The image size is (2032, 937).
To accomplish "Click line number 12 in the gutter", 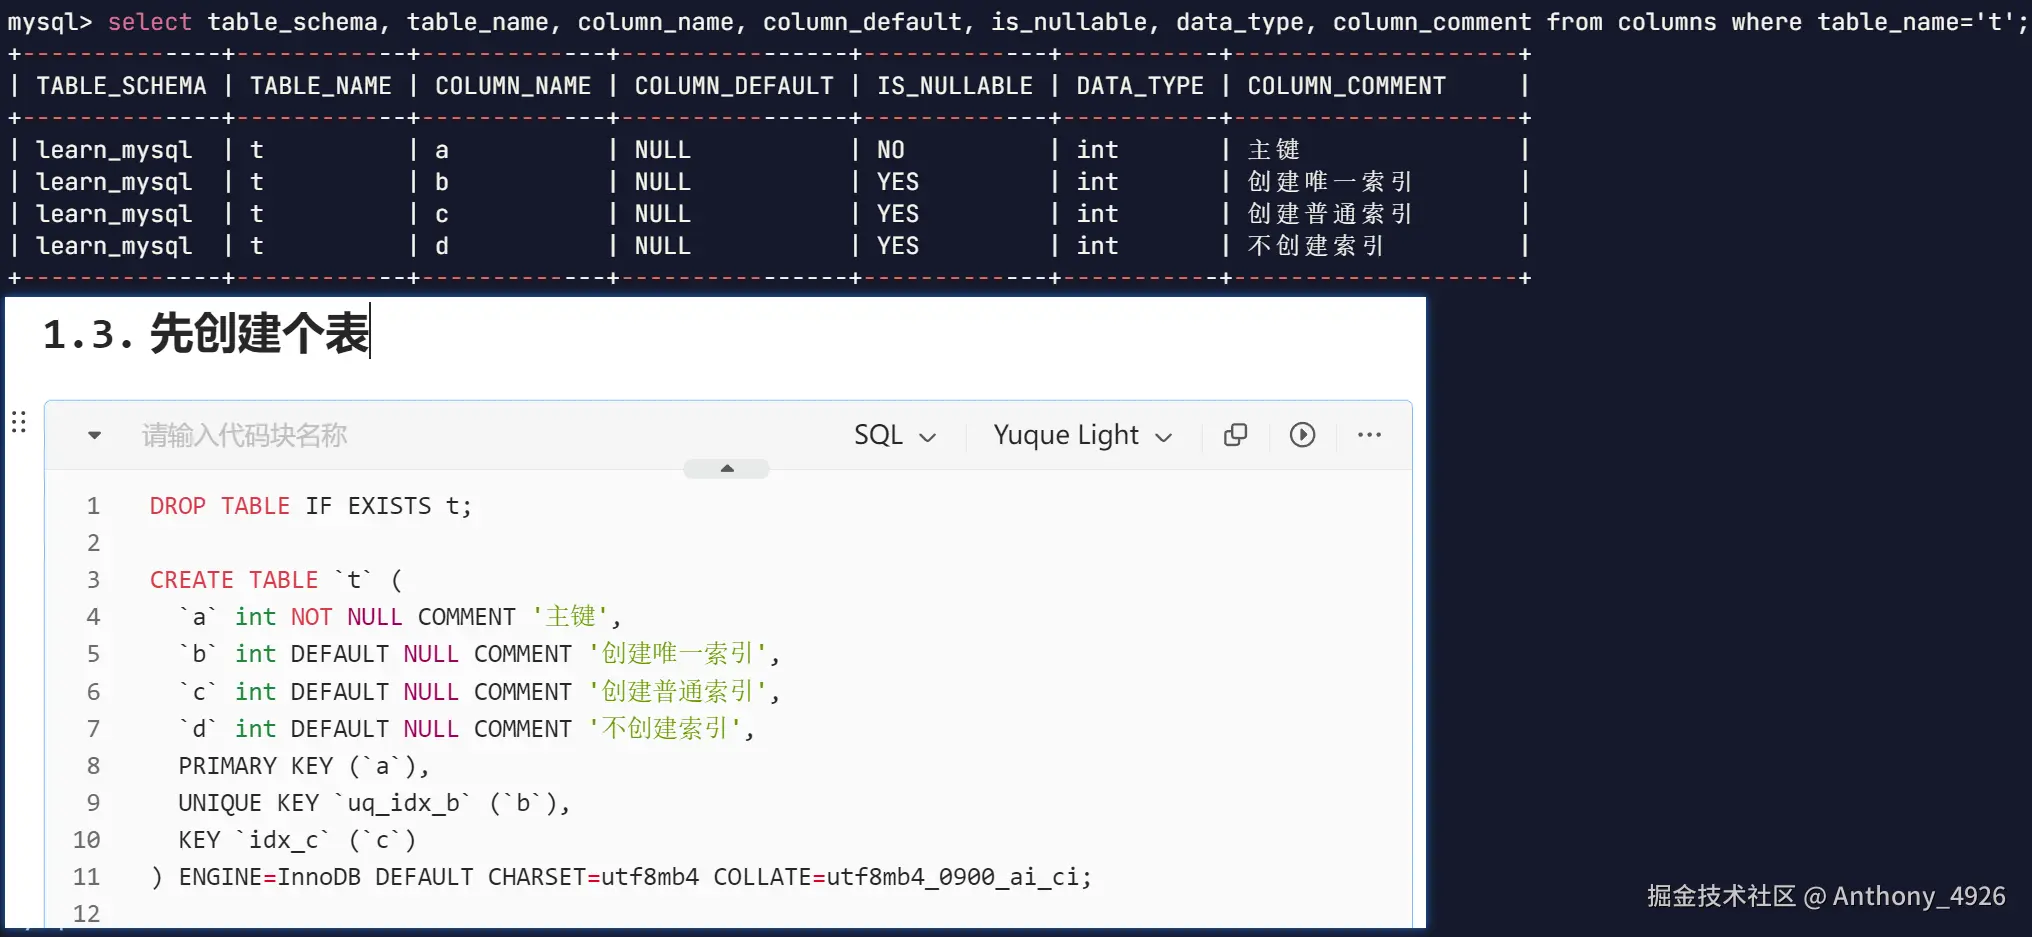I will (x=87, y=914).
